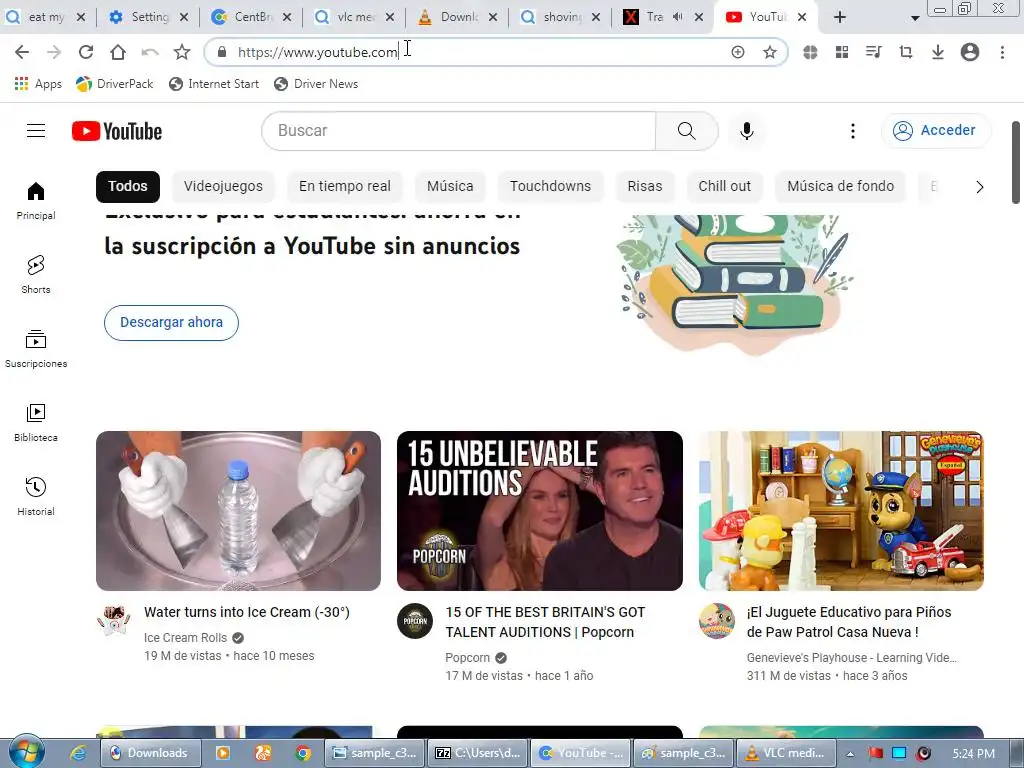Select the Risas filter chip
The image size is (1024, 768).
645,186
